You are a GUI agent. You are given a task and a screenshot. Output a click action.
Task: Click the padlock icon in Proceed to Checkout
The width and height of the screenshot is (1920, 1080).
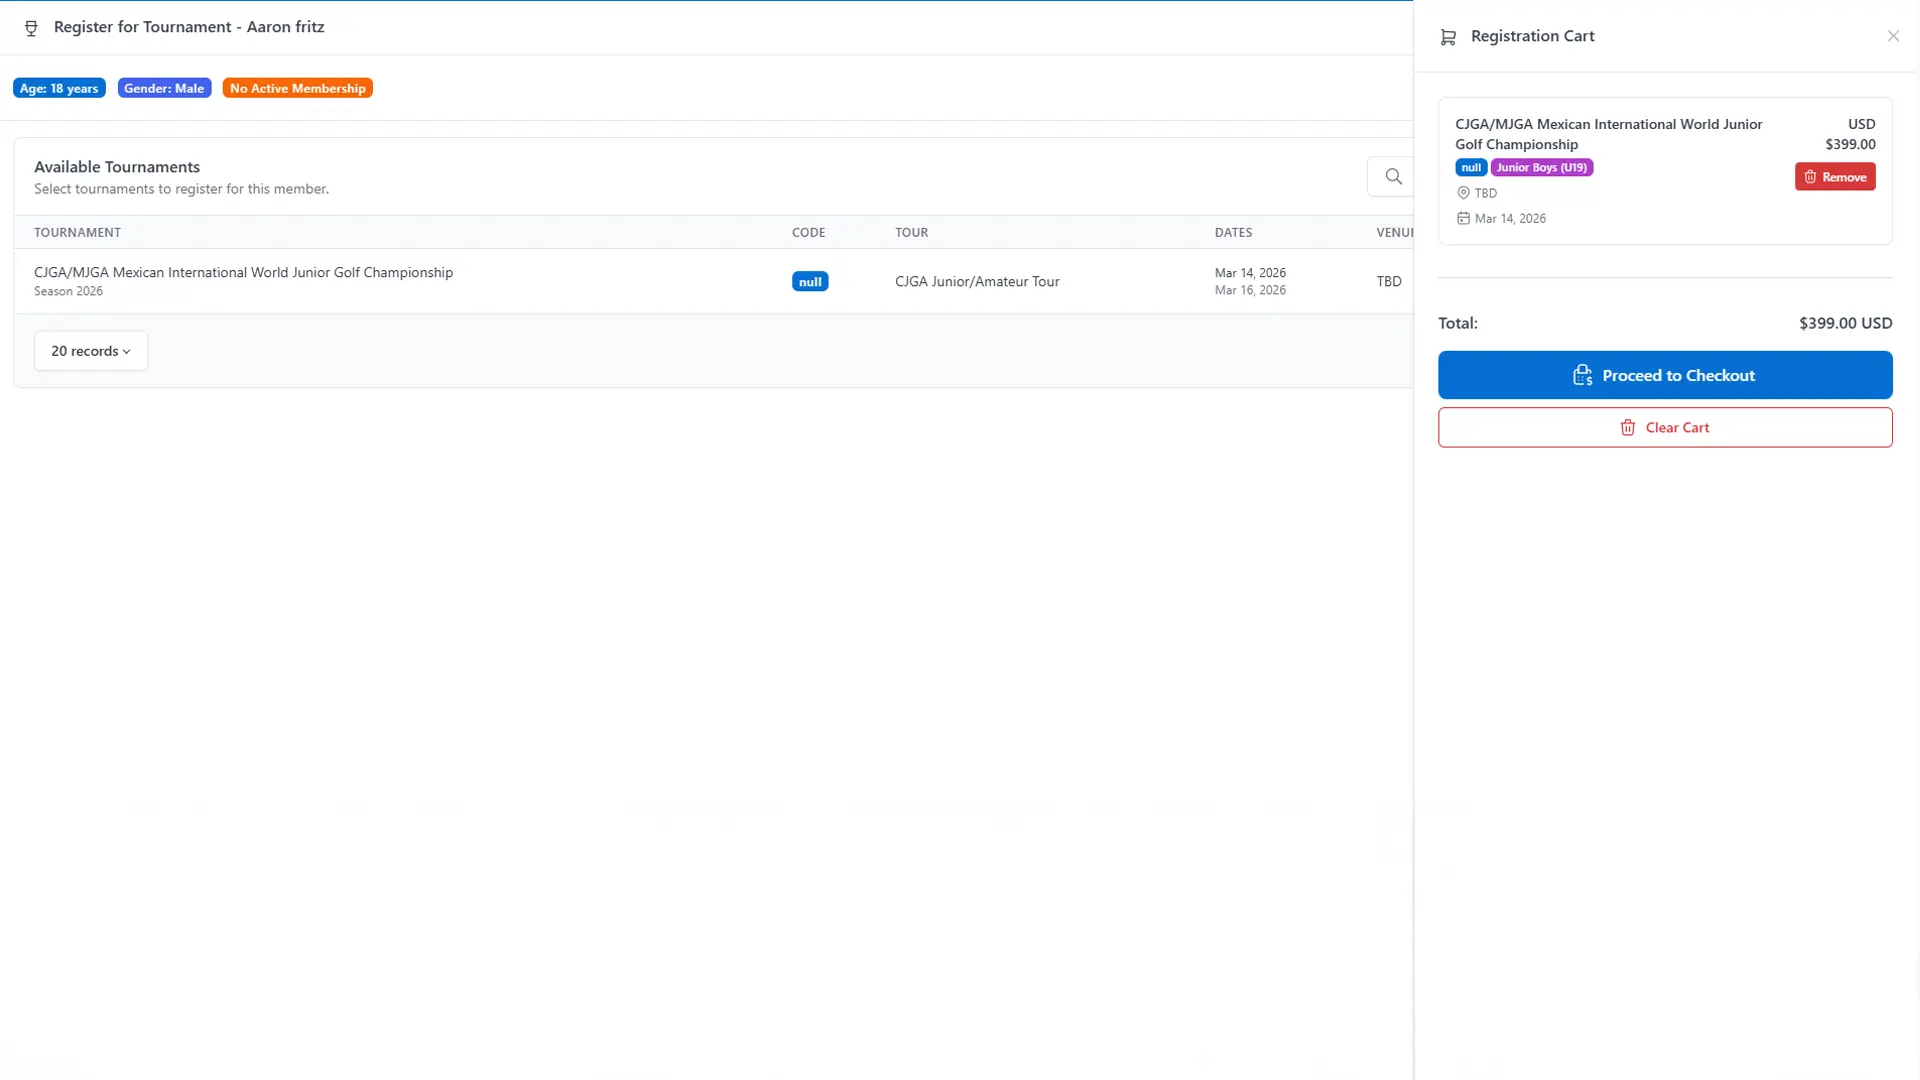click(1581, 375)
